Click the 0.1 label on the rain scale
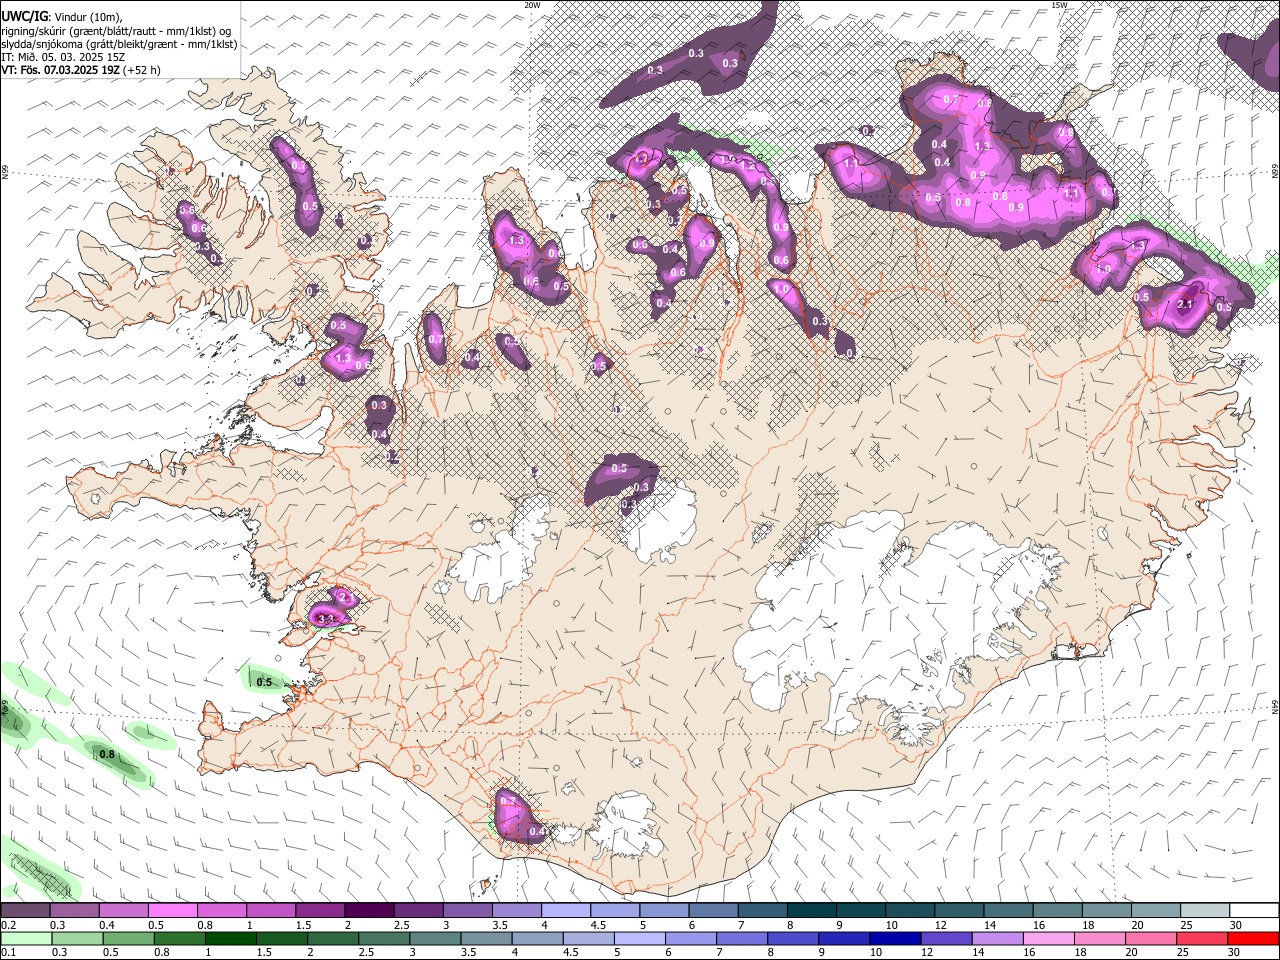Screen dimensions: 1280x960 coord(8,952)
